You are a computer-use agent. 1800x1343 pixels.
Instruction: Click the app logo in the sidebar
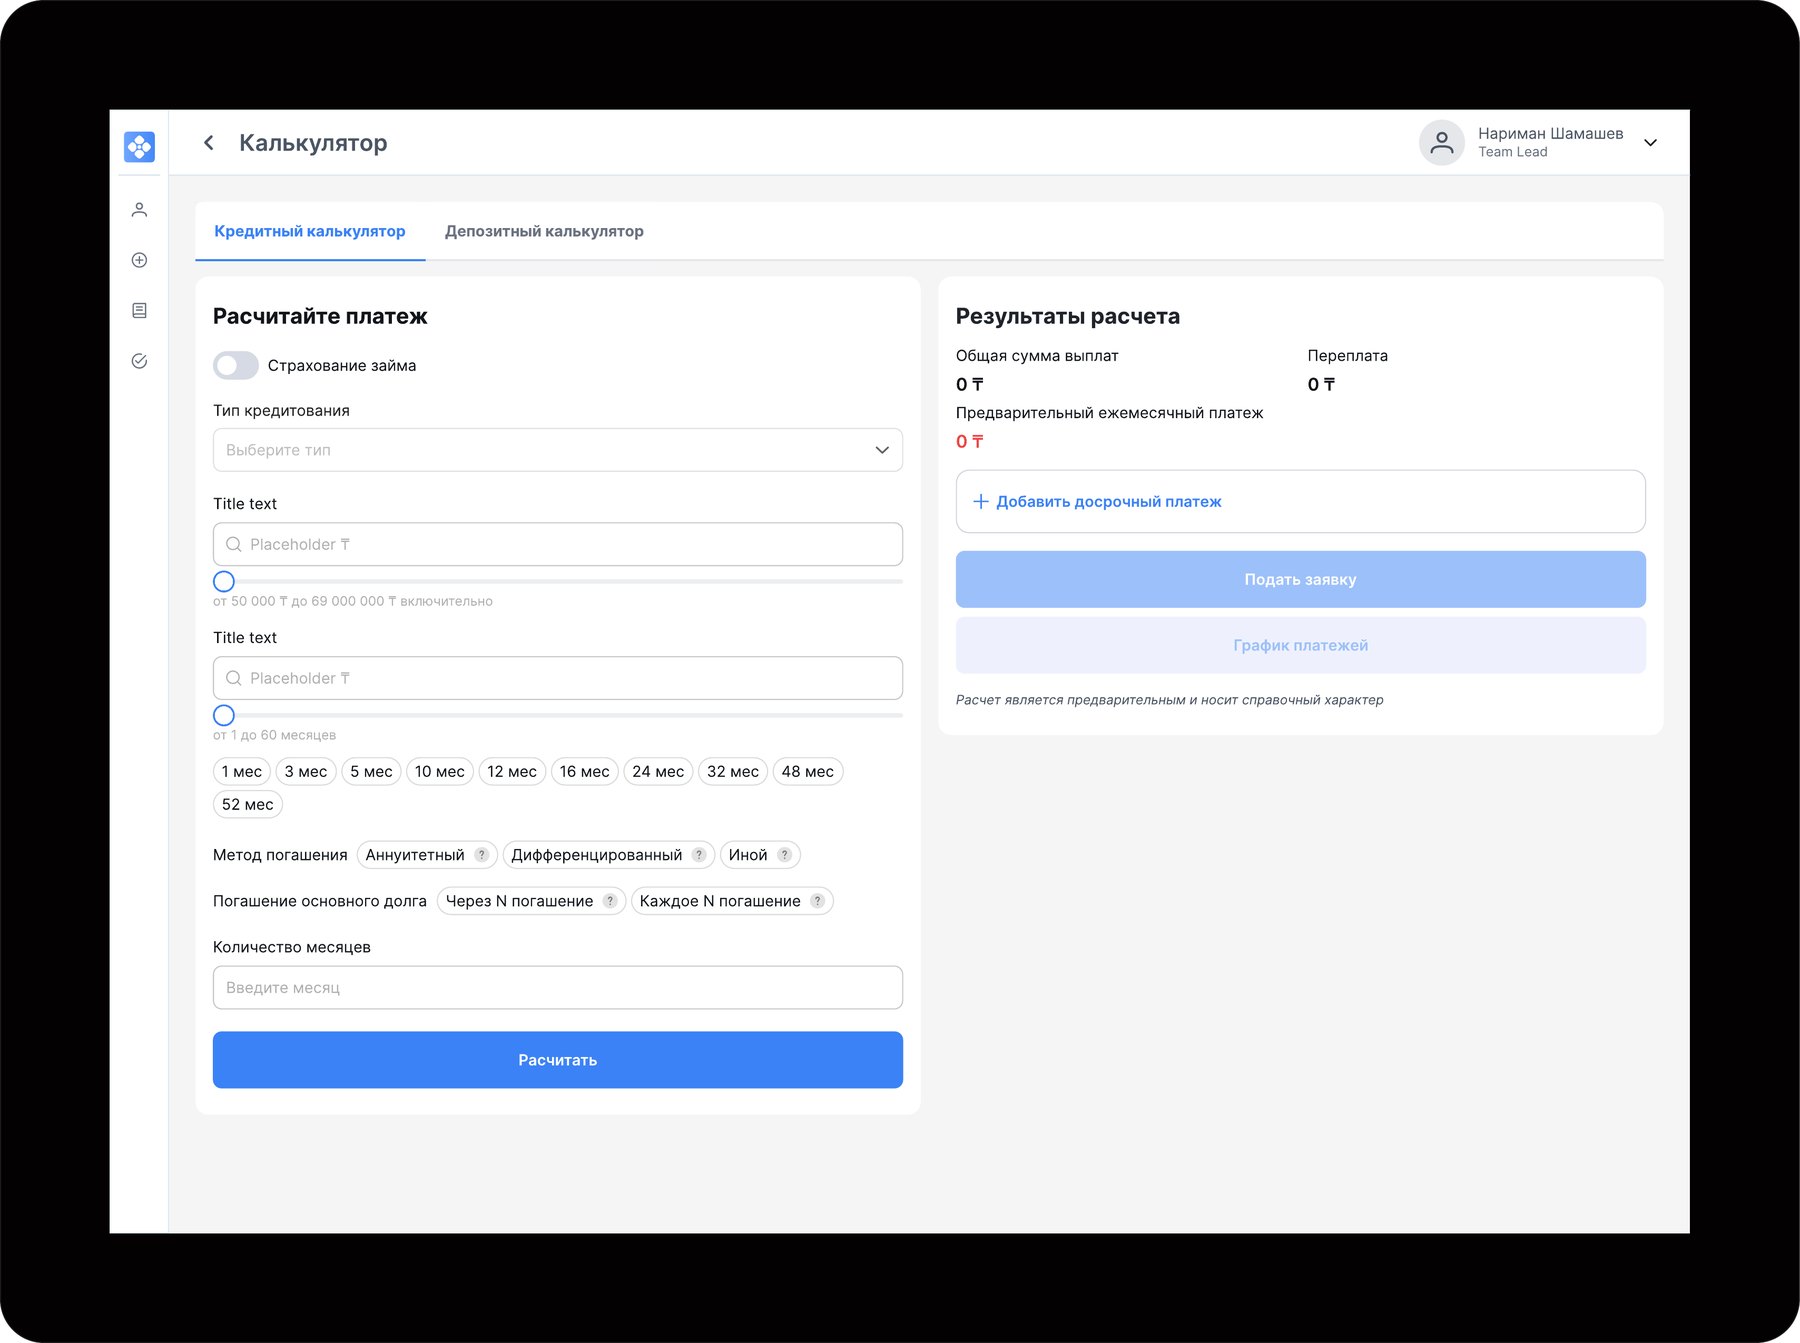point(139,147)
